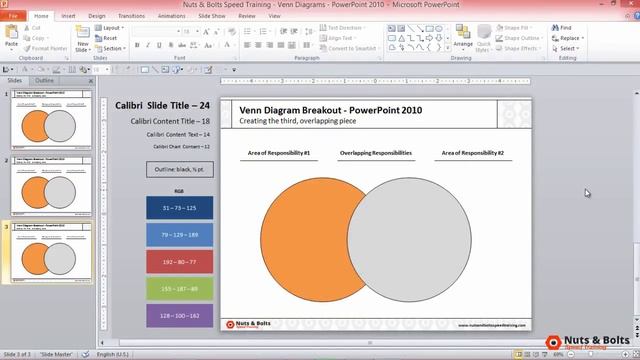Start Slide Show from status bar
The image size is (640, 360).
[544, 354]
